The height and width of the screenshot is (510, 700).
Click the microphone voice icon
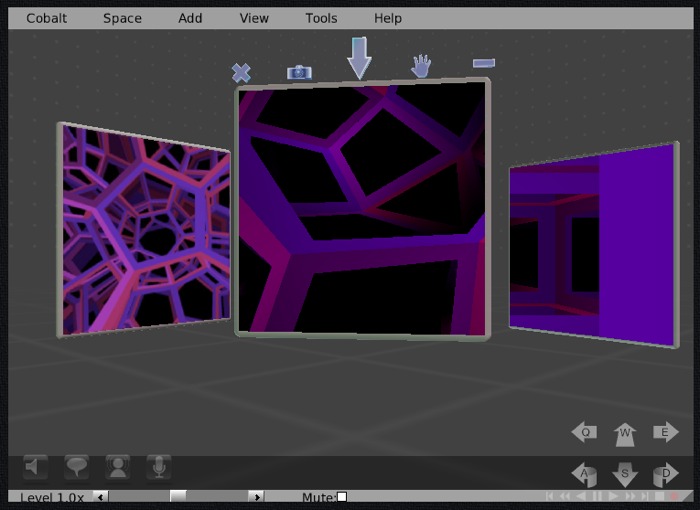tap(158, 467)
